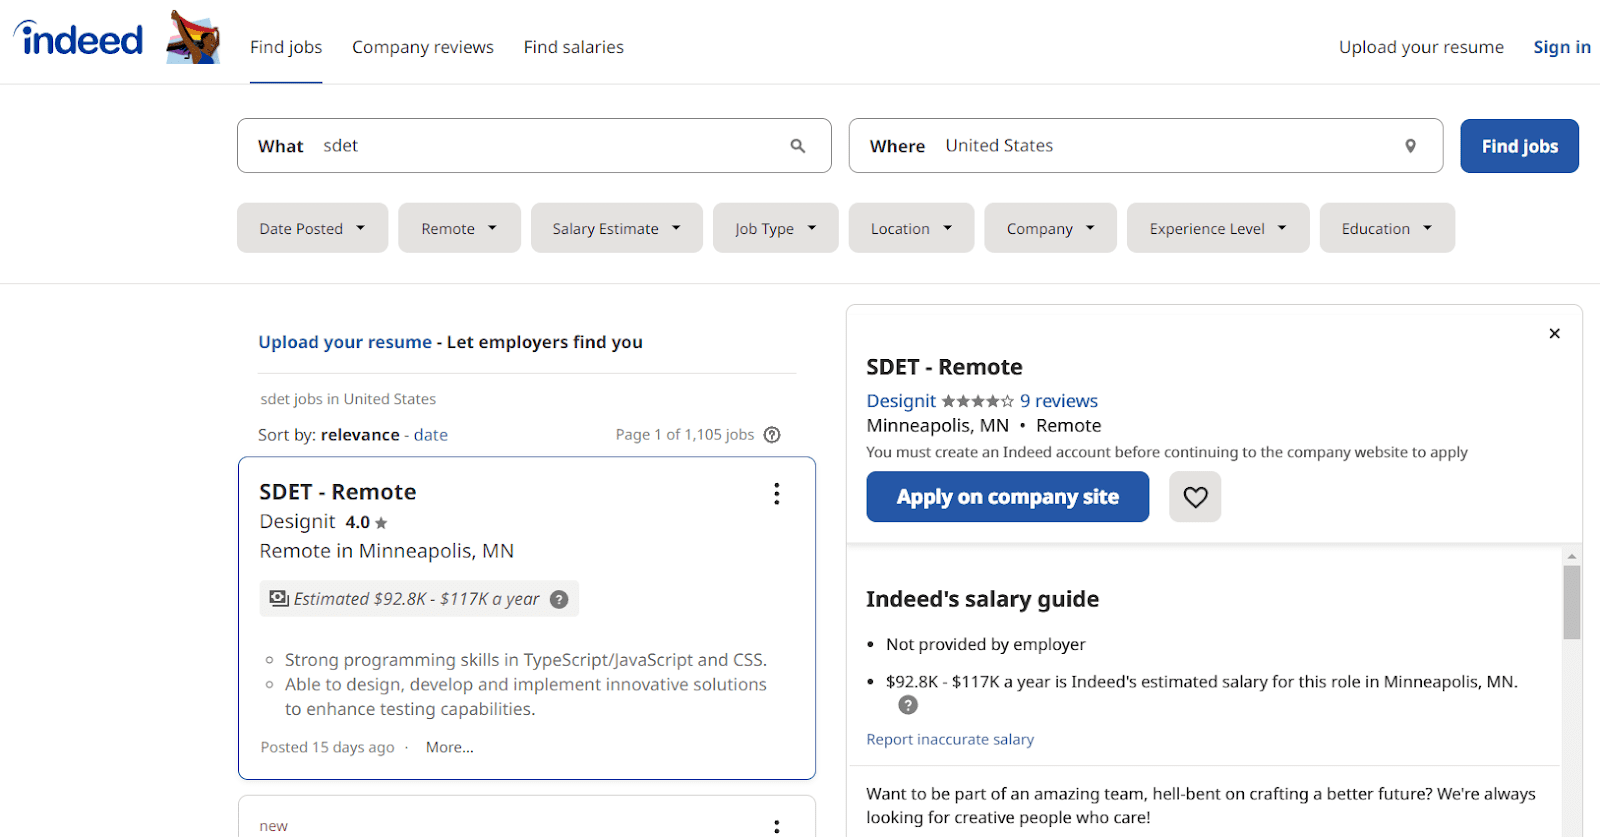This screenshot has width=1600, height=837.
Task: Click the Indeed logo
Action: click(x=79, y=39)
